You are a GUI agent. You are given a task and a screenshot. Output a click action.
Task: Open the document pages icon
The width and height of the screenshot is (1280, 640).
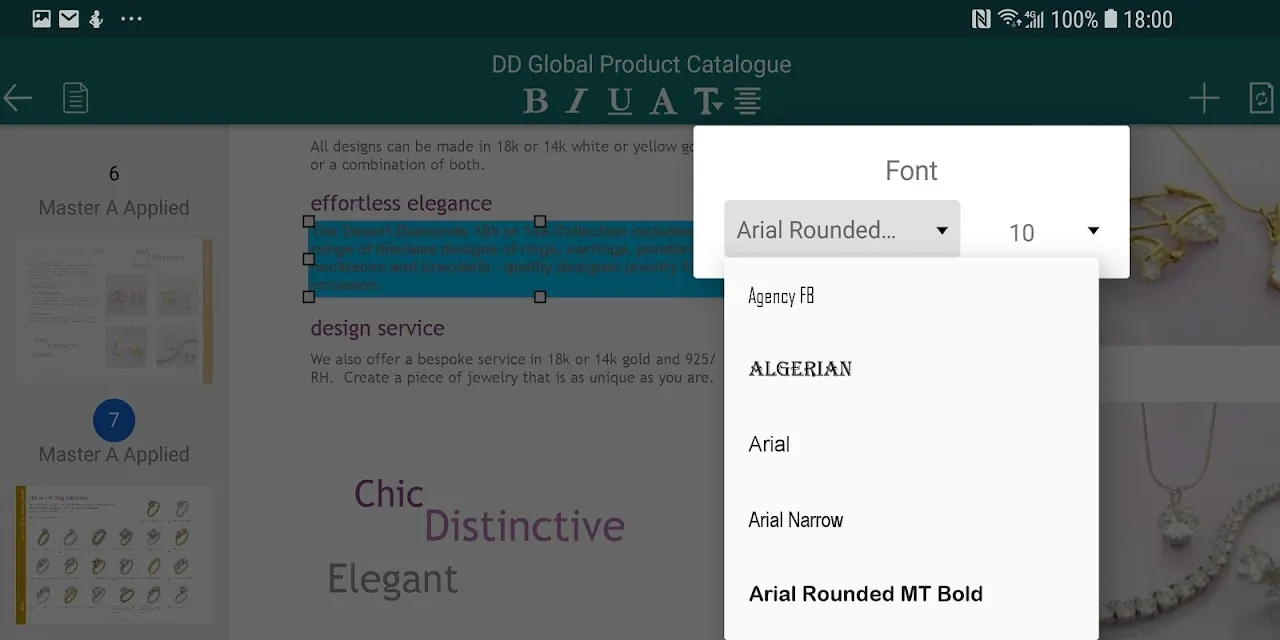coord(75,98)
